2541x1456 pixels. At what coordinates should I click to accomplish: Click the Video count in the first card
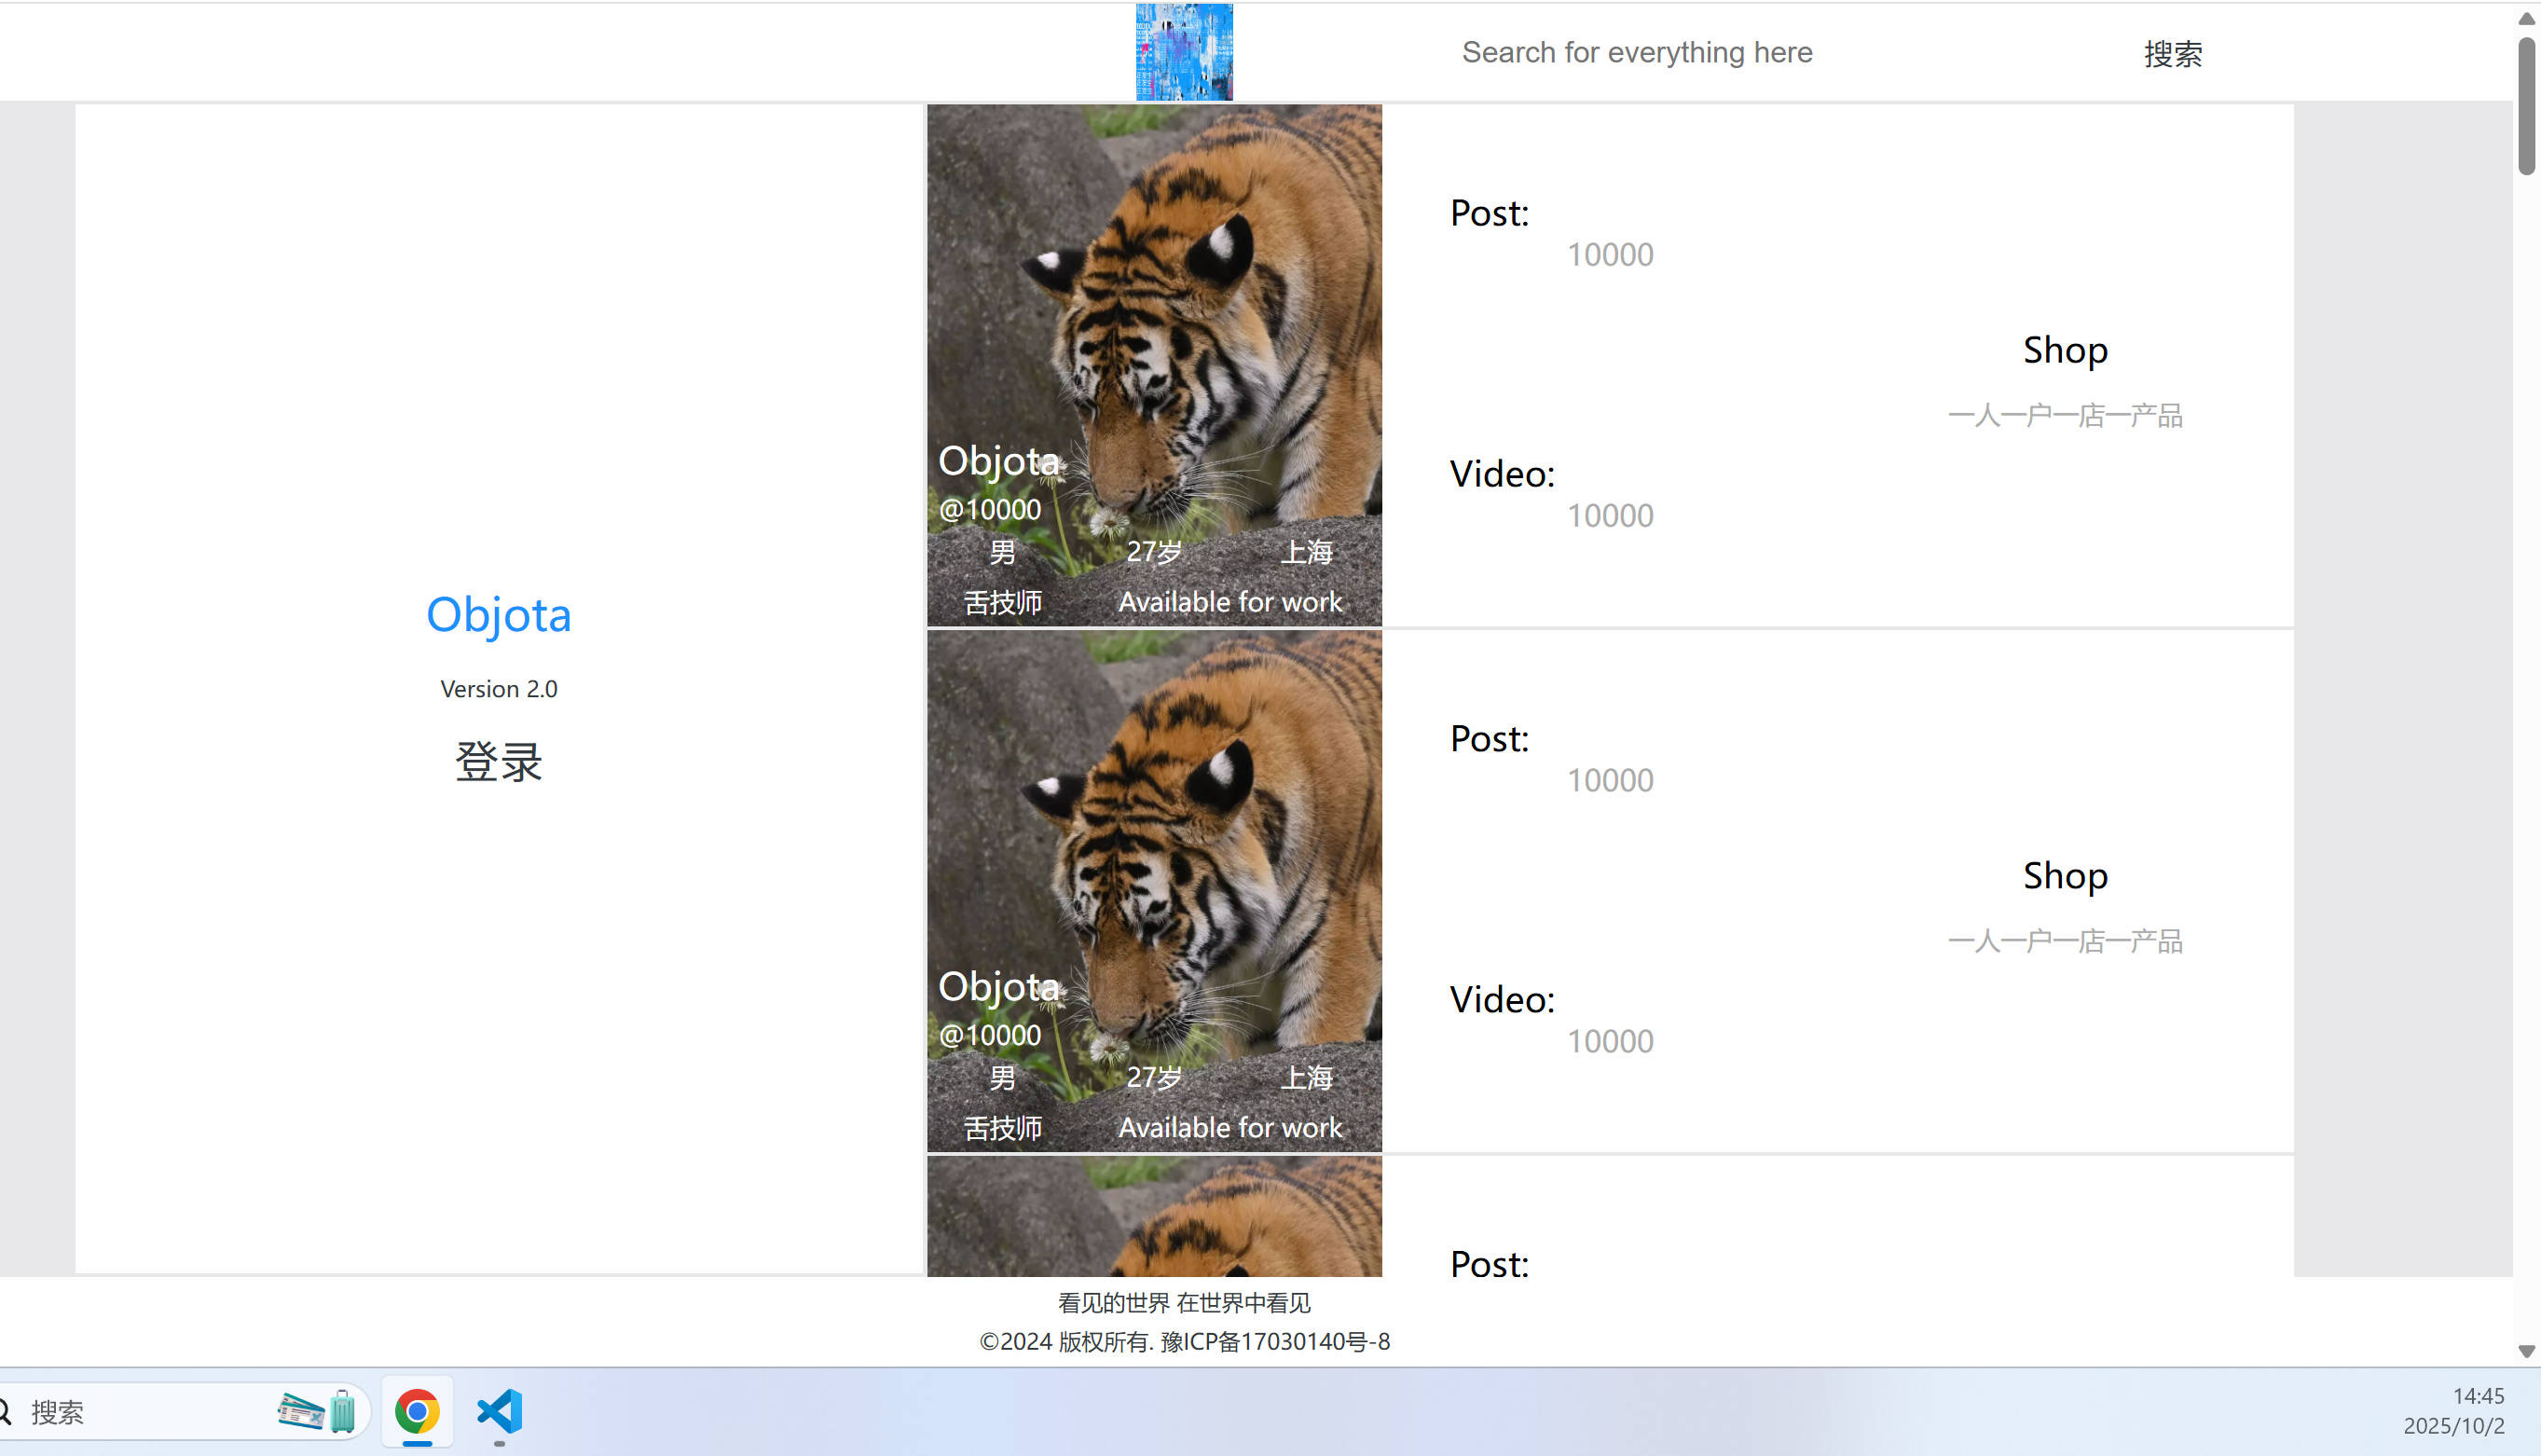pos(1609,516)
